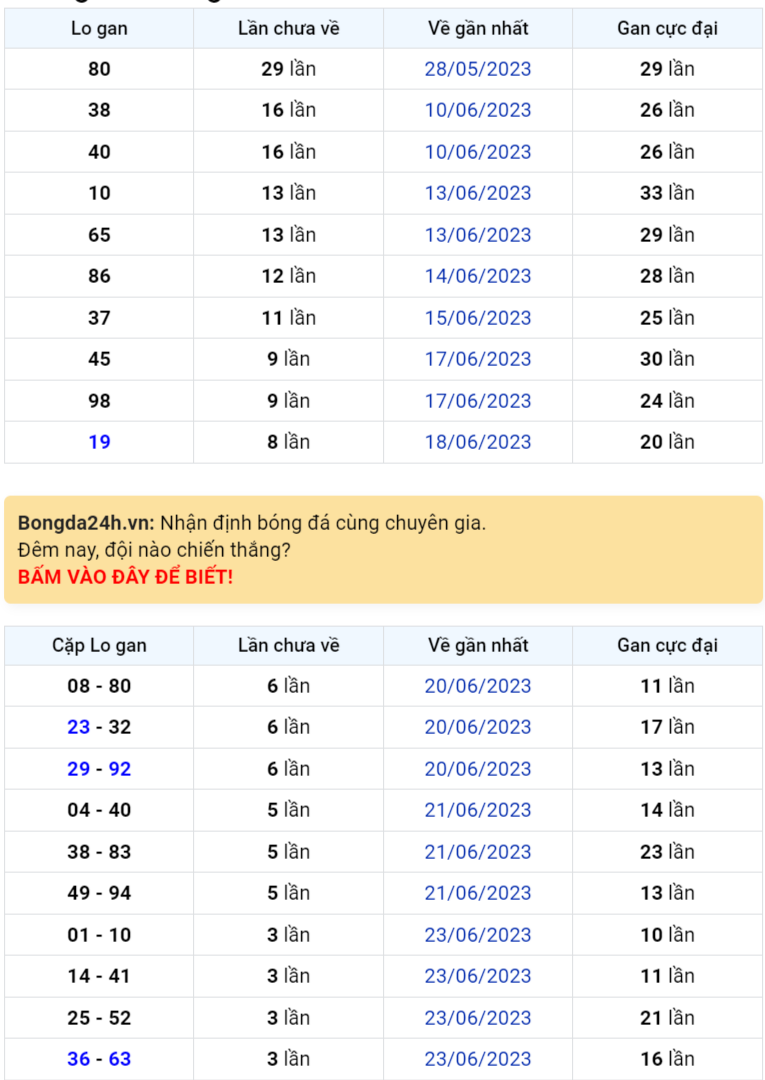The width and height of the screenshot is (765, 1080).
Task: Click the 13/06/2023 date in row 10
Action: [x=478, y=193]
